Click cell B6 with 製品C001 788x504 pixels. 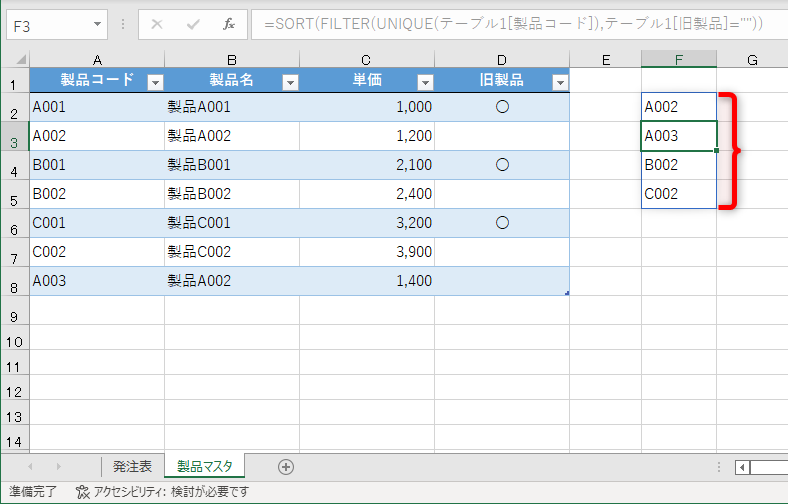coord(232,223)
